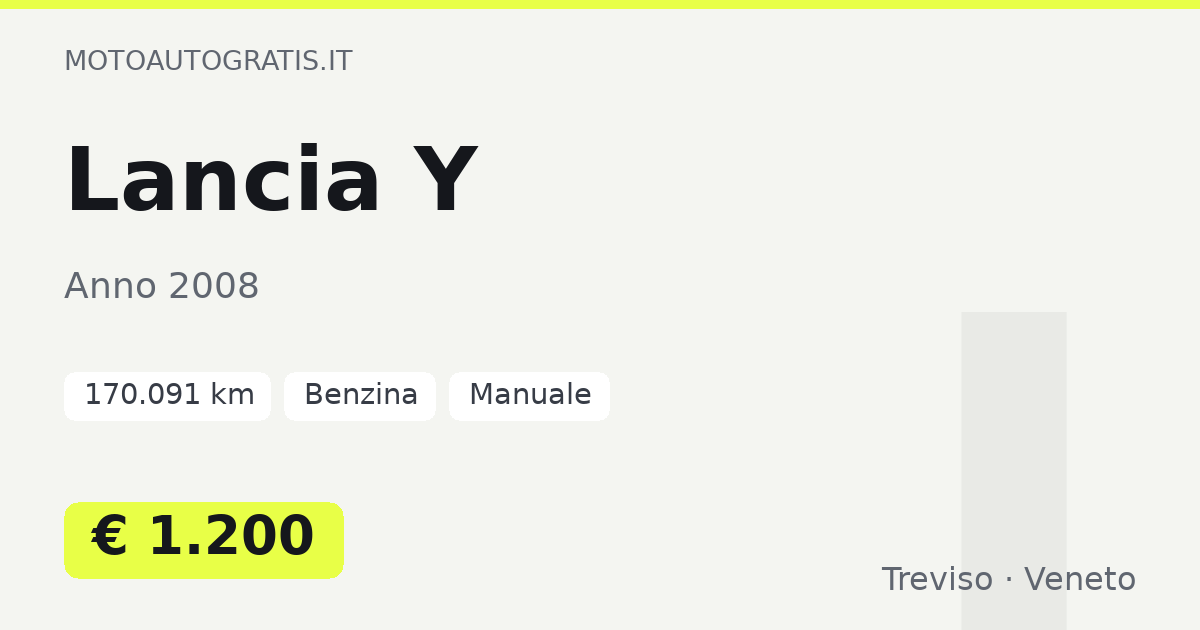The height and width of the screenshot is (630, 1200).
Task: Select the Anno 2008 subtitle
Action: point(161,287)
